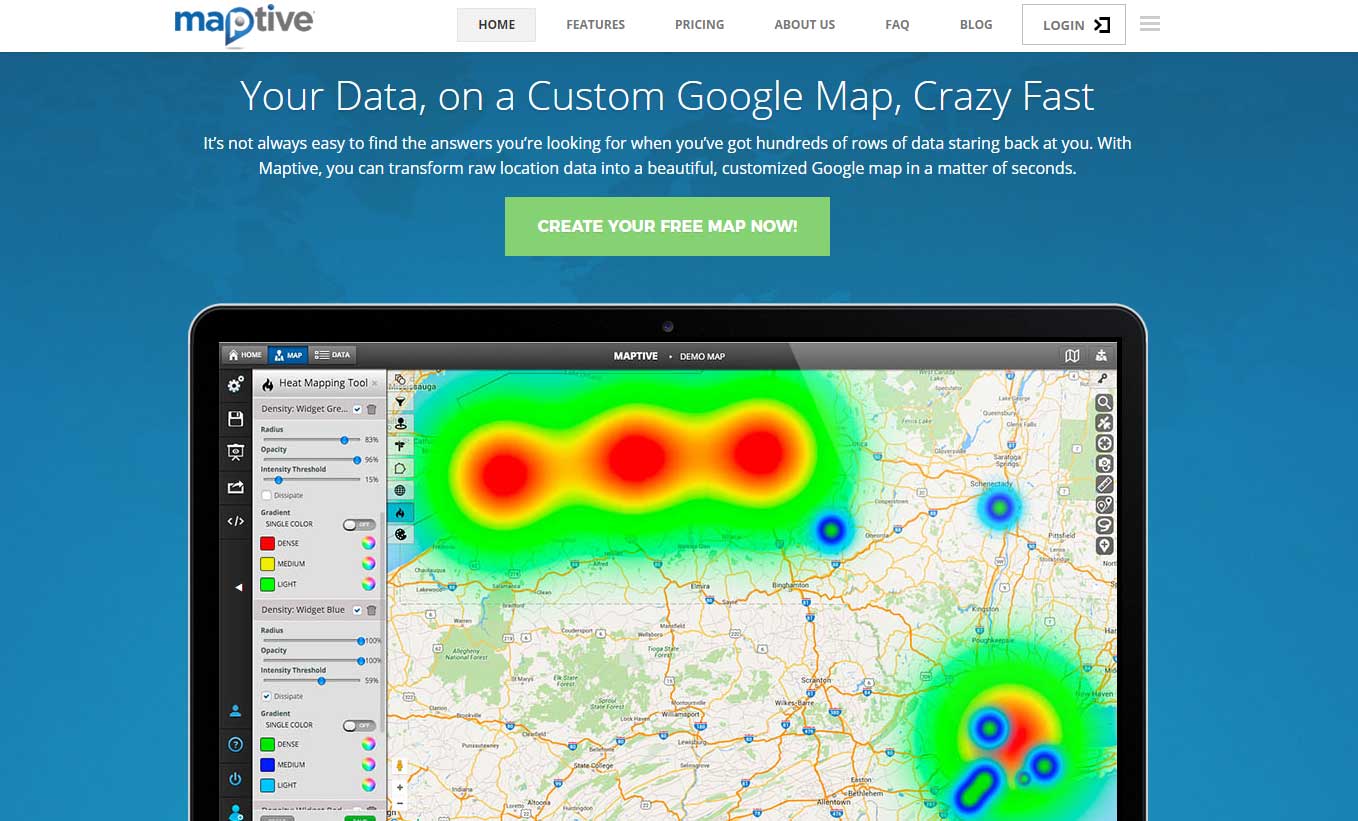Open the PRICING navigation item
The width and height of the screenshot is (1358, 821).
pos(699,25)
